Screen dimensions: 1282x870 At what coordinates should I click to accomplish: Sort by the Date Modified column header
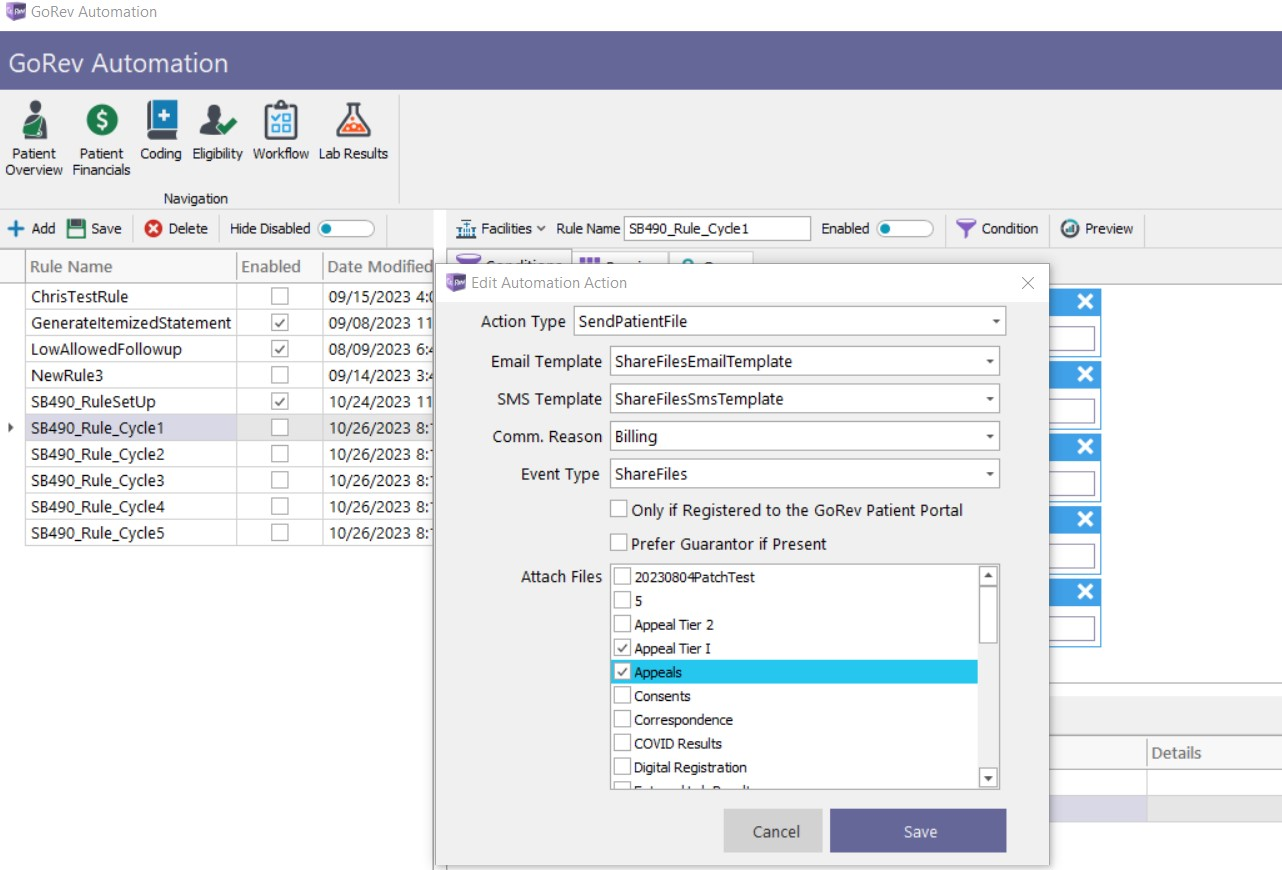pos(378,266)
